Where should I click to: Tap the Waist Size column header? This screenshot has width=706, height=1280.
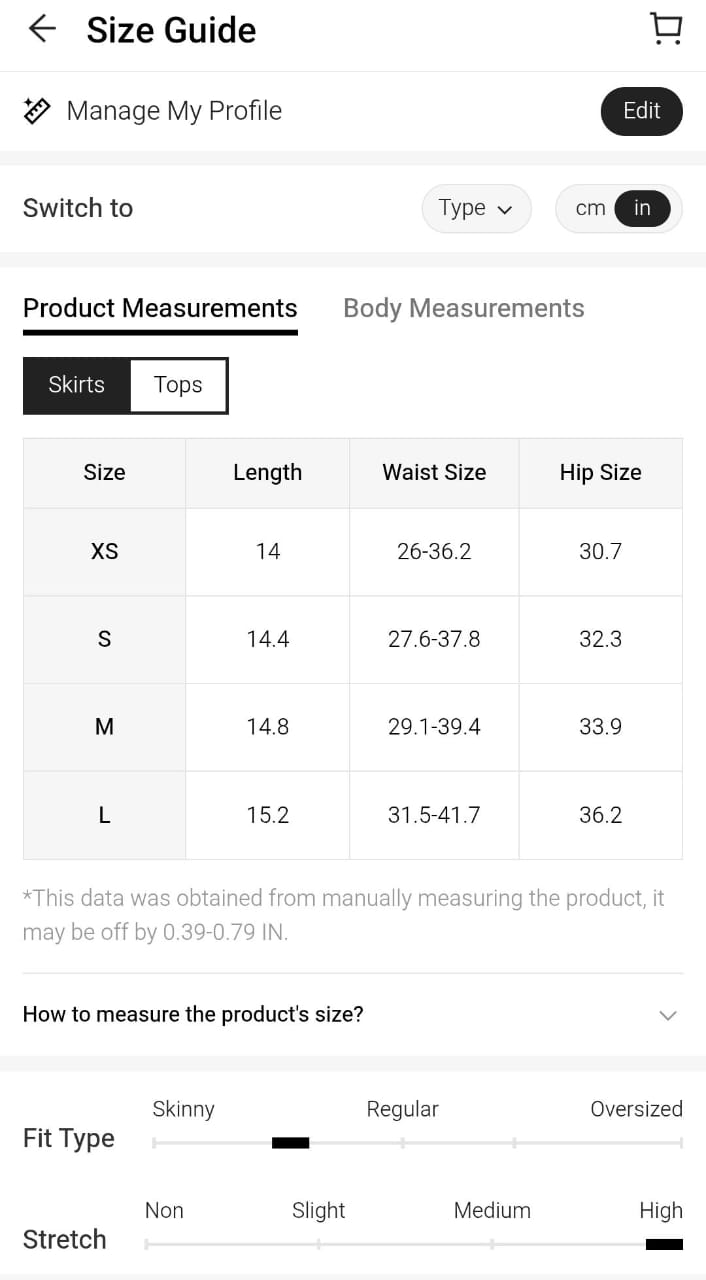pos(434,472)
